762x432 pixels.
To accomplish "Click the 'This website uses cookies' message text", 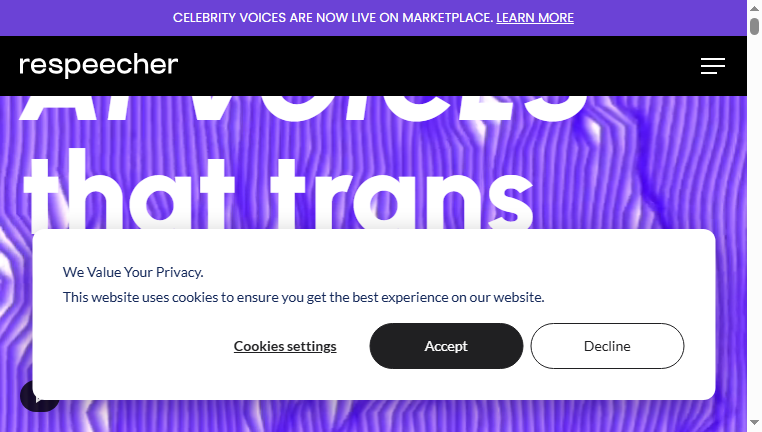I will point(303,297).
